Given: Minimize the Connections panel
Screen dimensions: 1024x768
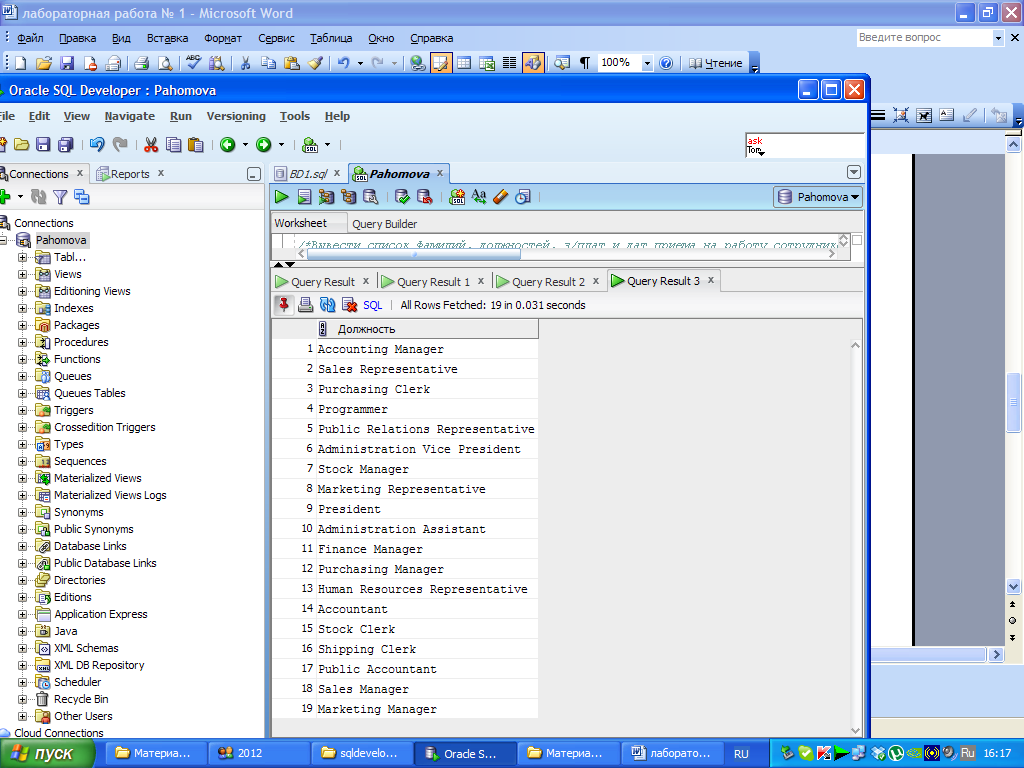Looking at the screenshot, I should coord(253,174).
